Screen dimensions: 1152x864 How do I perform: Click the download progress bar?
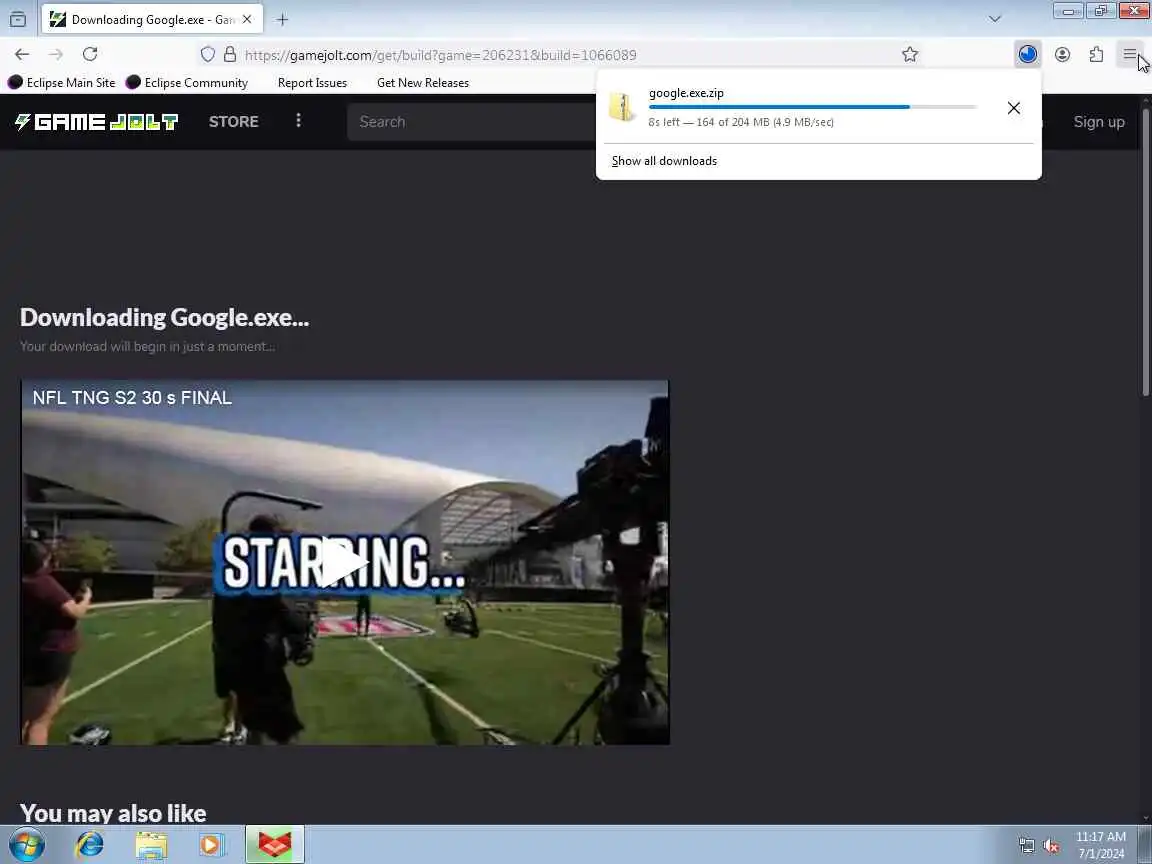click(813, 107)
